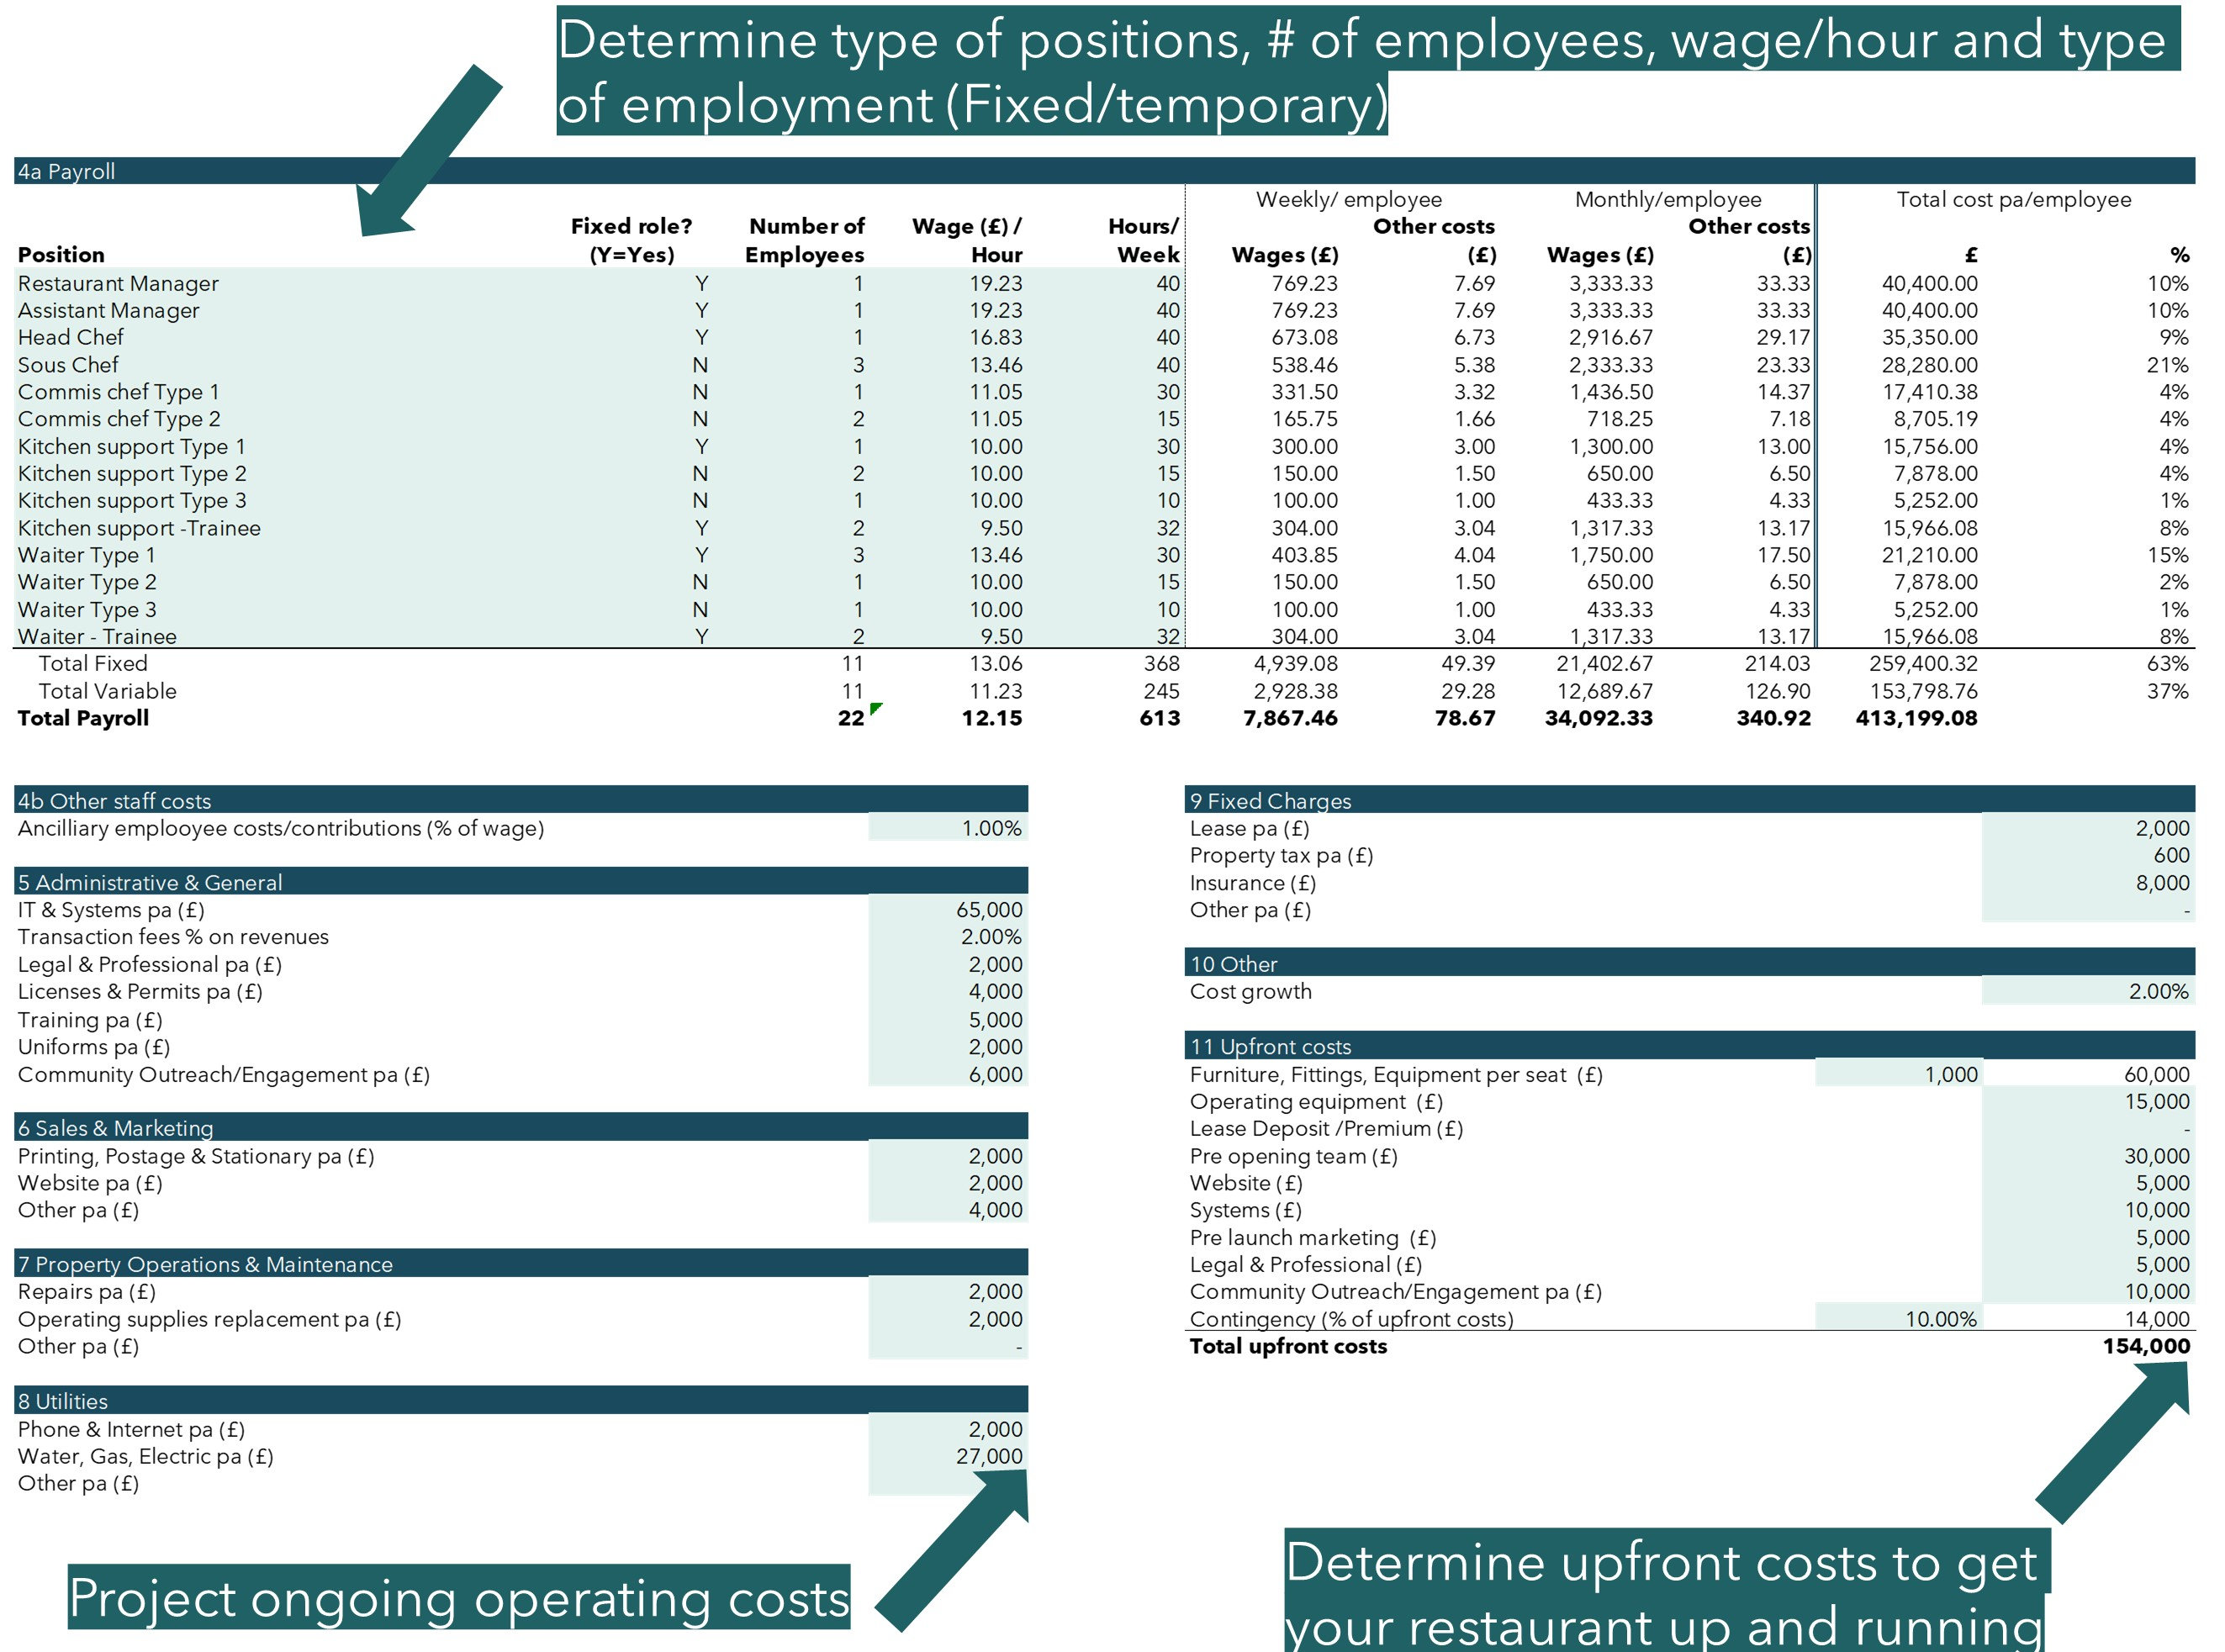
Task: Toggle the Fixed role value for Sous Chef
Action: [700, 365]
